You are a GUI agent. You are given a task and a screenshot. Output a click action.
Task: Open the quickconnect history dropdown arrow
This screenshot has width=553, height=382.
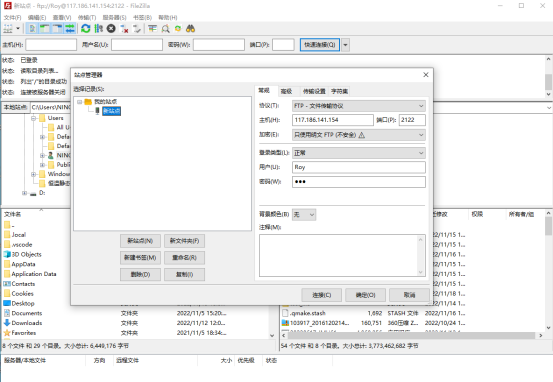(346, 45)
